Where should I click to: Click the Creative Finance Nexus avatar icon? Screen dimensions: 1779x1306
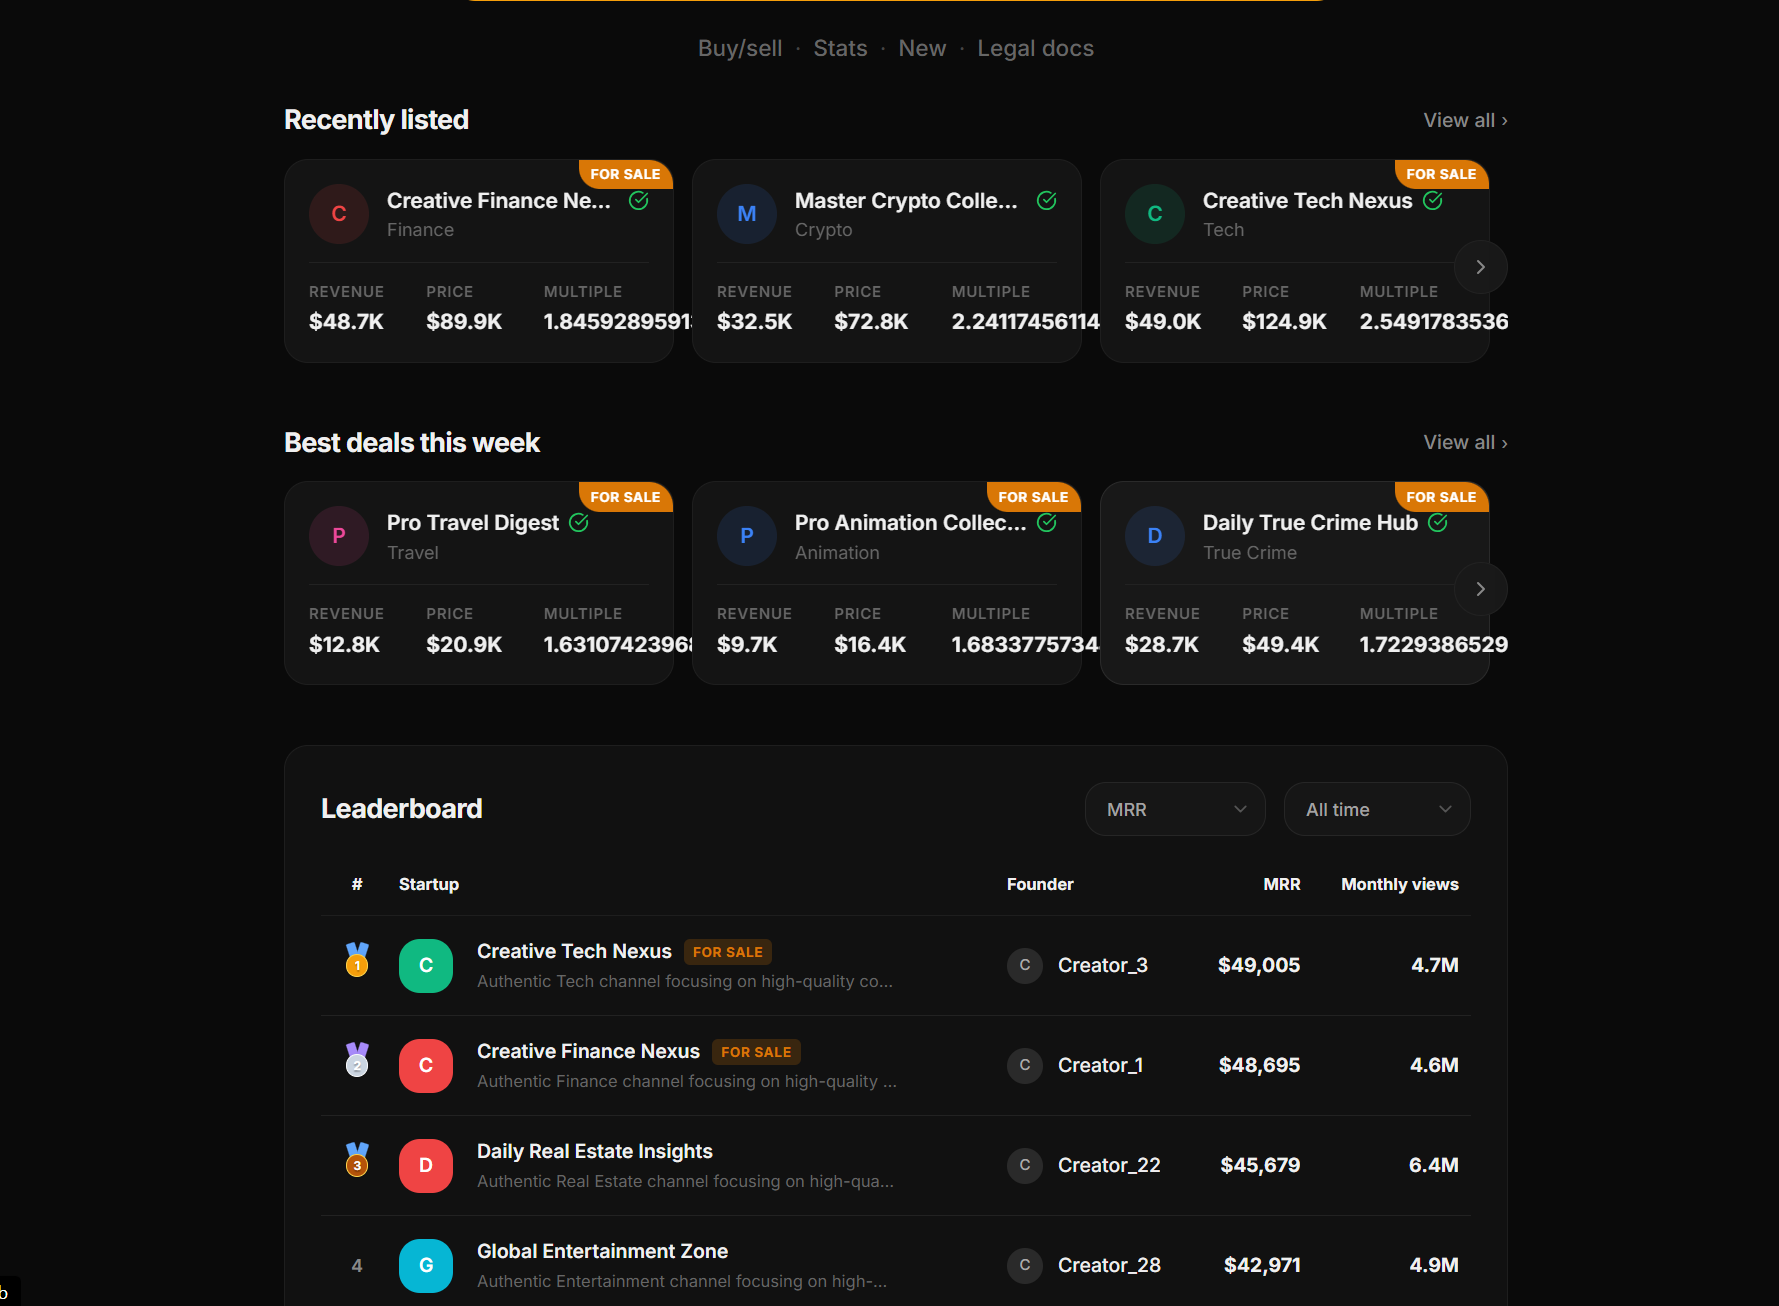tap(338, 213)
